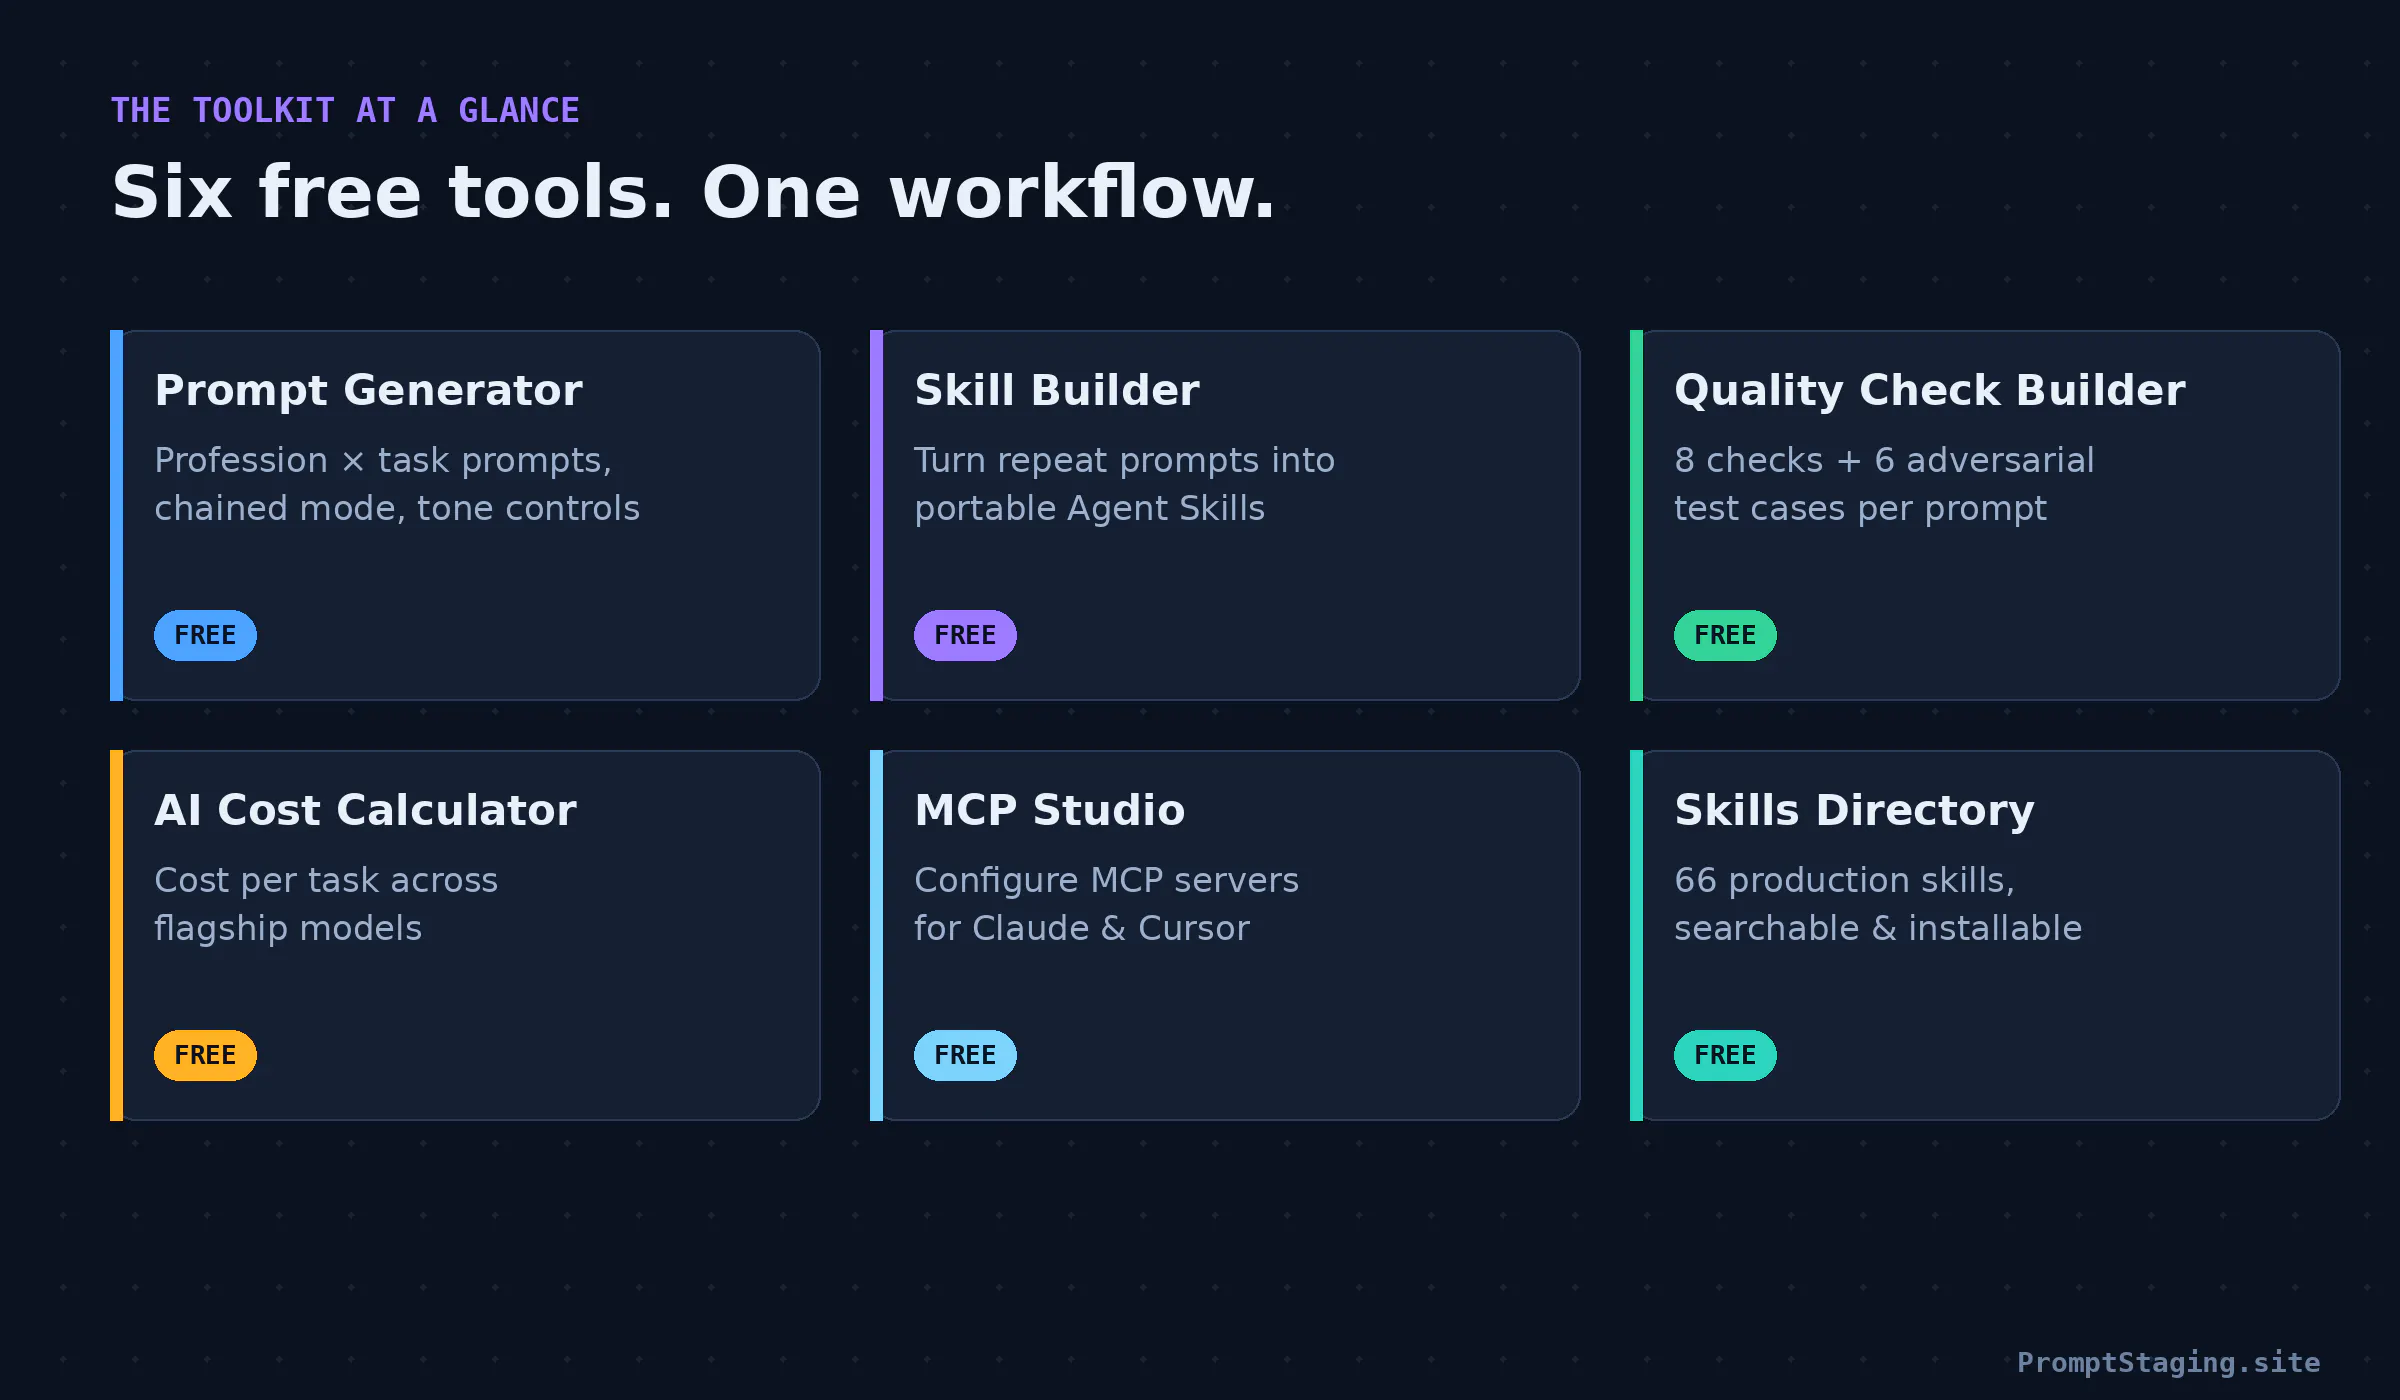Click the light-blue FREE badge under MCP Studio
The width and height of the screenshot is (2400, 1400).
[965, 1055]
